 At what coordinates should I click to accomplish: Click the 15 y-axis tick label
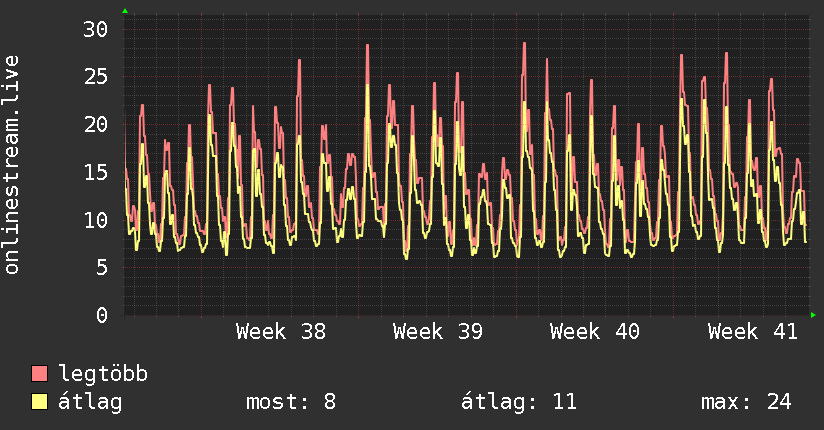point(96,172)
